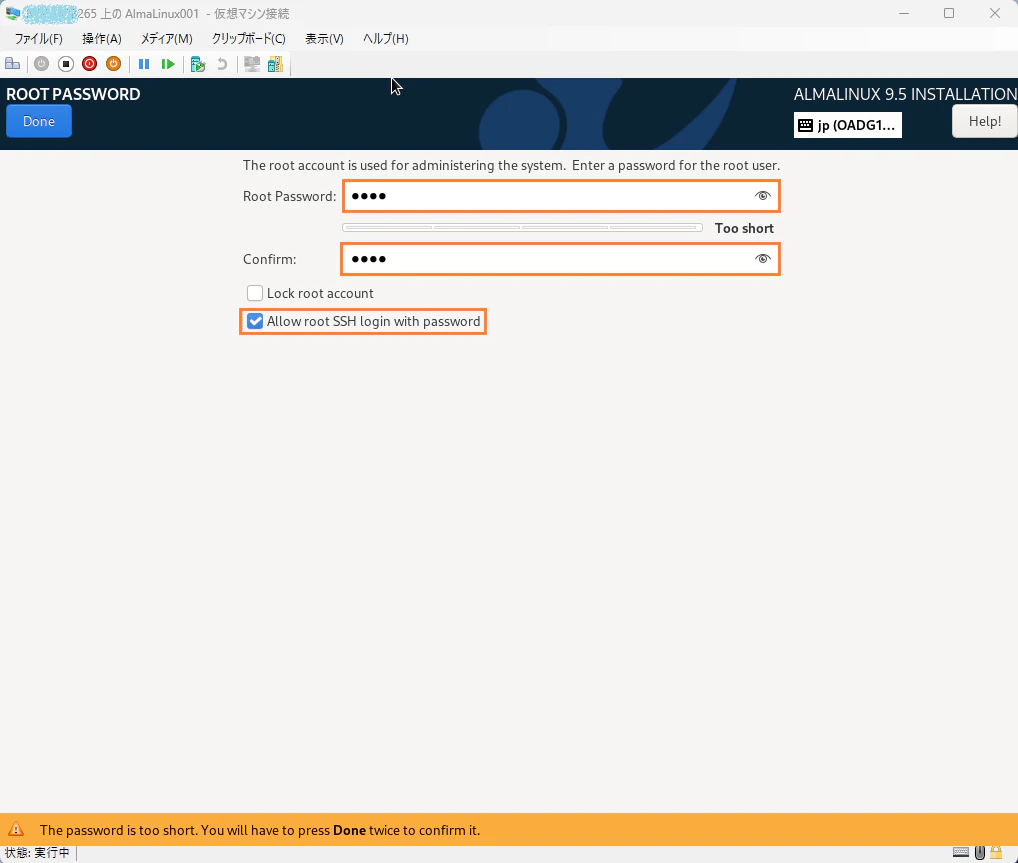Open installer Help!
Screen dimensions: 1018x863
point(984,121)
